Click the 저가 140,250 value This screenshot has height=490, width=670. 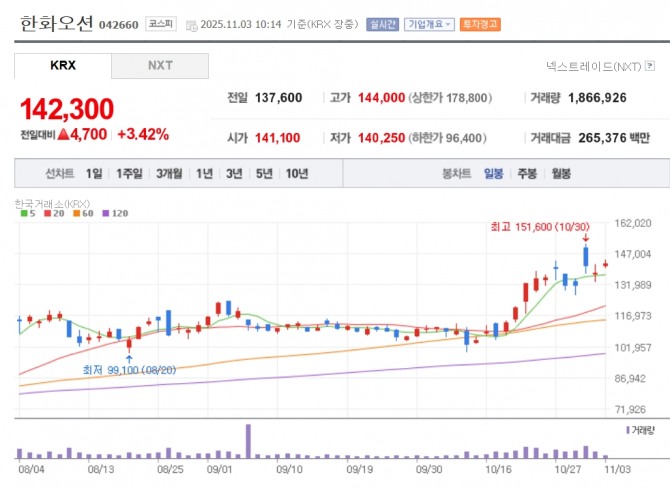point(381,138)
